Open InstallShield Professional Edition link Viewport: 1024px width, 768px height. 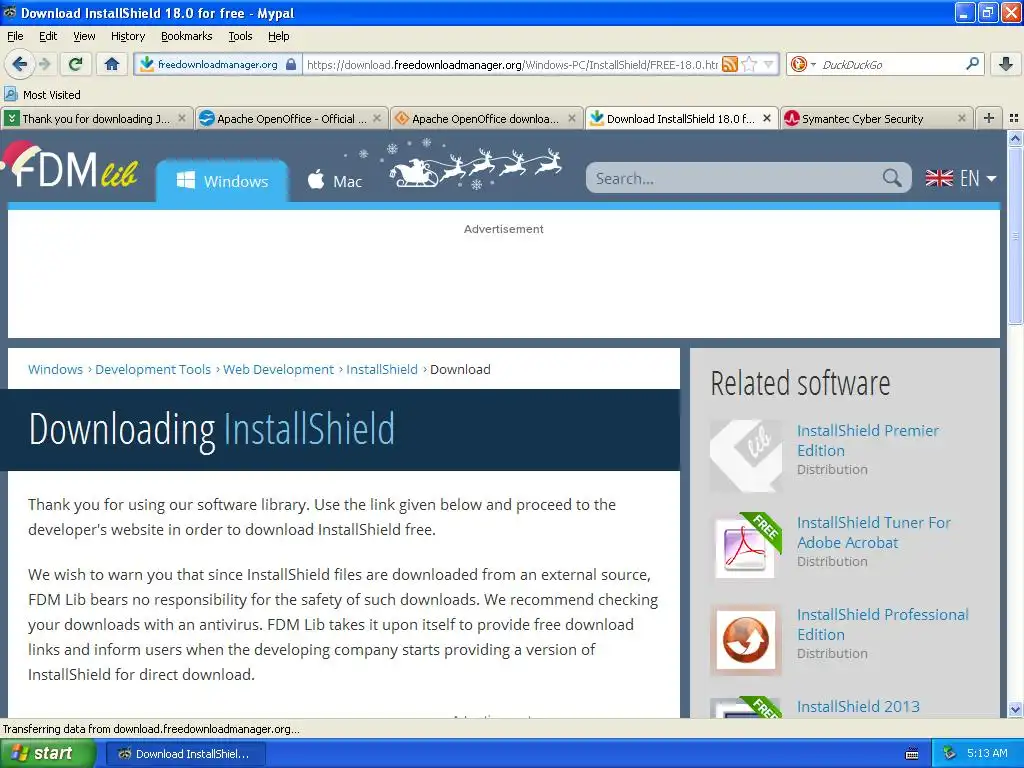pyautogui.click(x=882, y=624)
